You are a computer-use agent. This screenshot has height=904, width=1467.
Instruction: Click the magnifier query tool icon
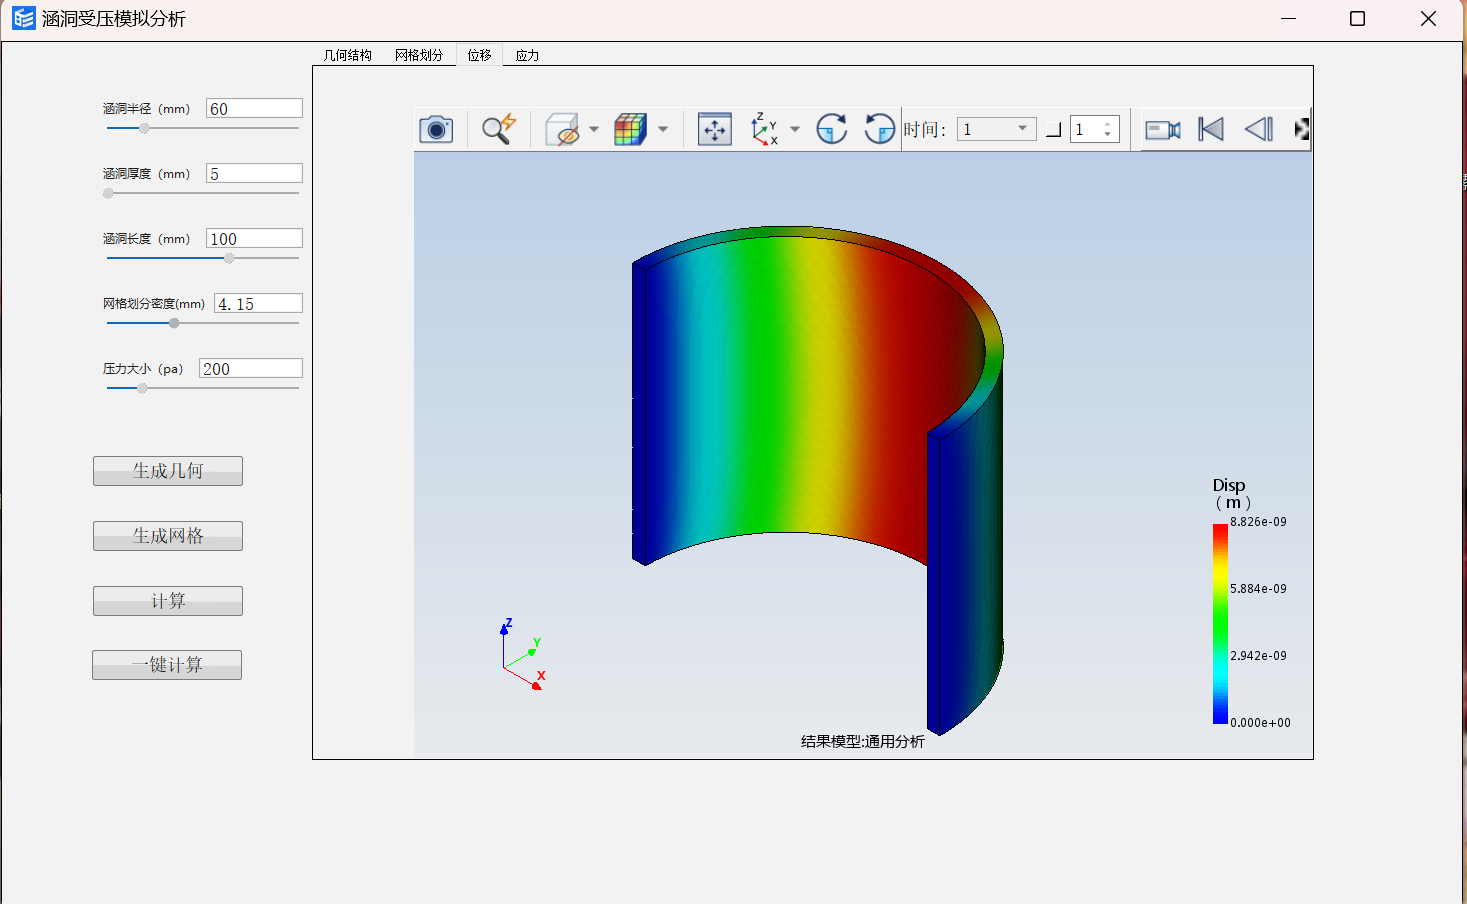pos(498,129)
